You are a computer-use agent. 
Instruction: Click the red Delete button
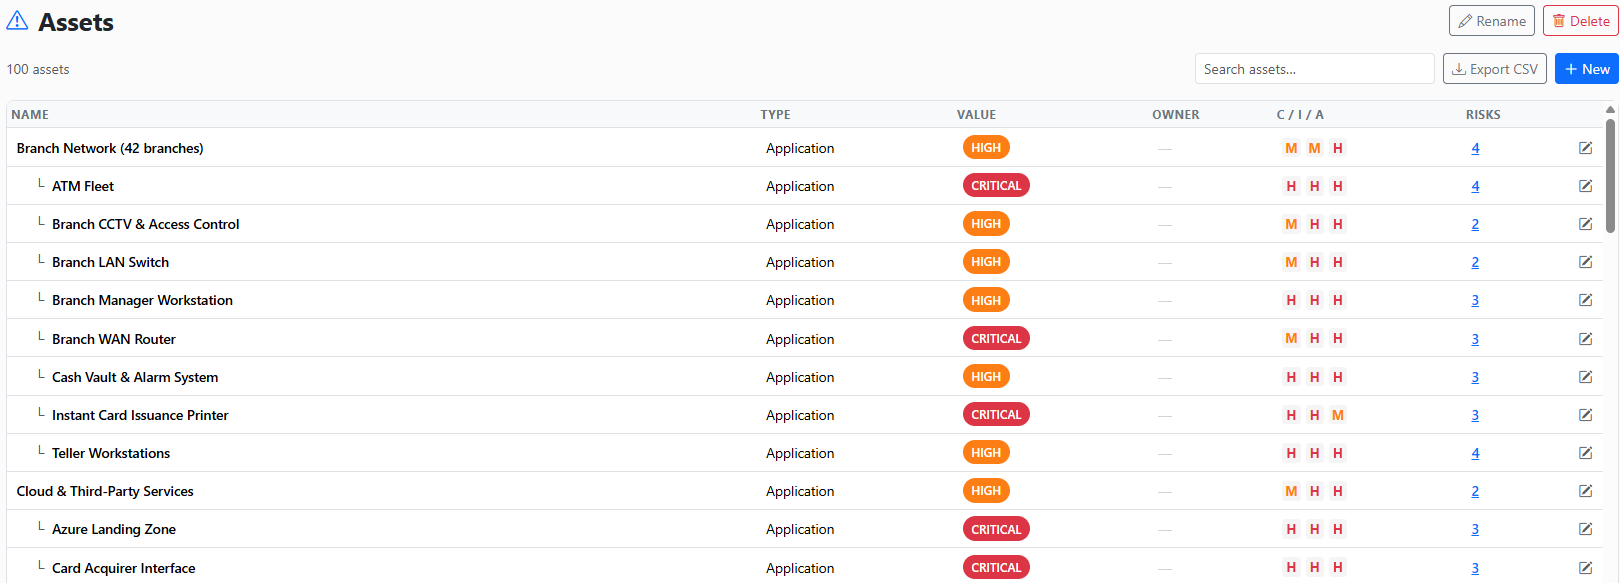coord(1581,21)
